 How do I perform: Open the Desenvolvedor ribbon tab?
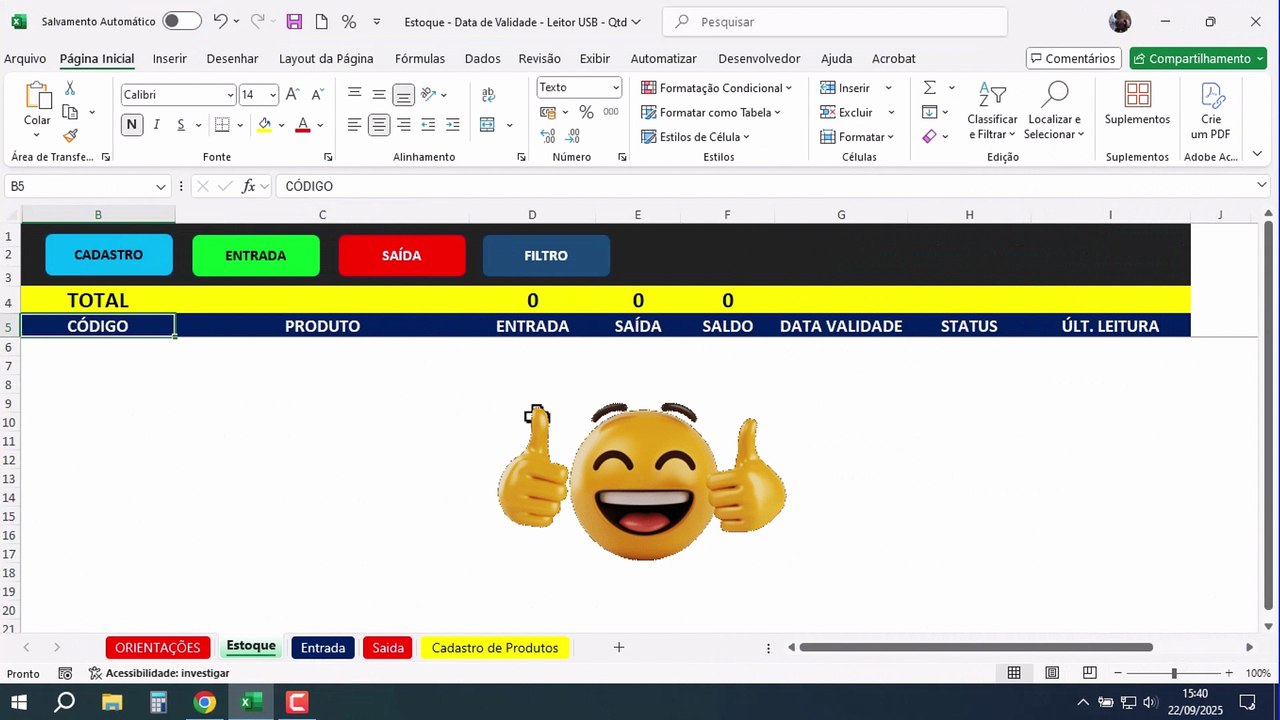(x=759, y=59)
